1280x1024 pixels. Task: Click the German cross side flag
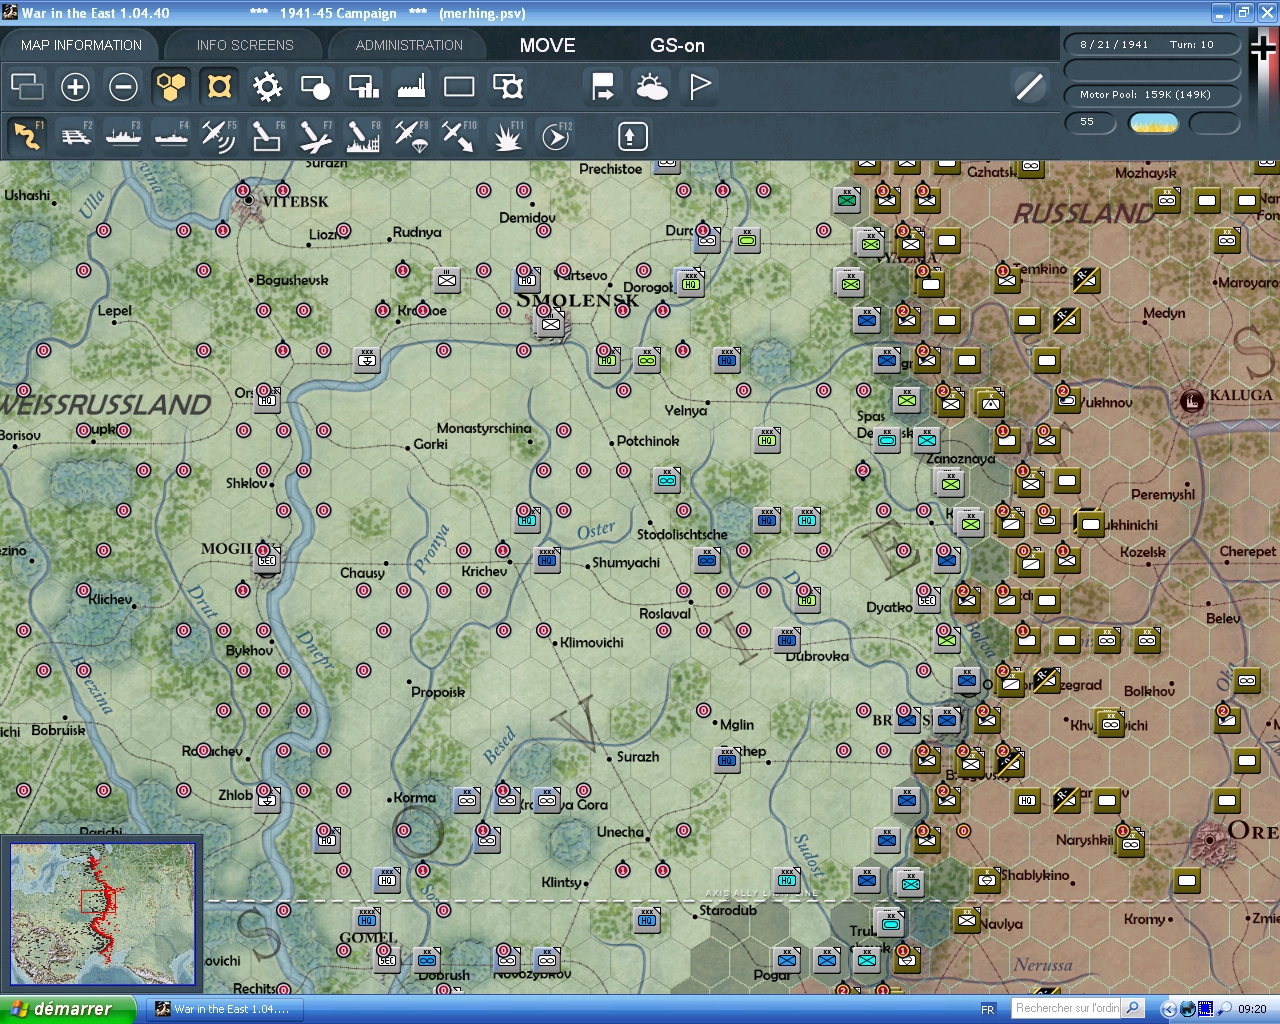click(1263, 46)
